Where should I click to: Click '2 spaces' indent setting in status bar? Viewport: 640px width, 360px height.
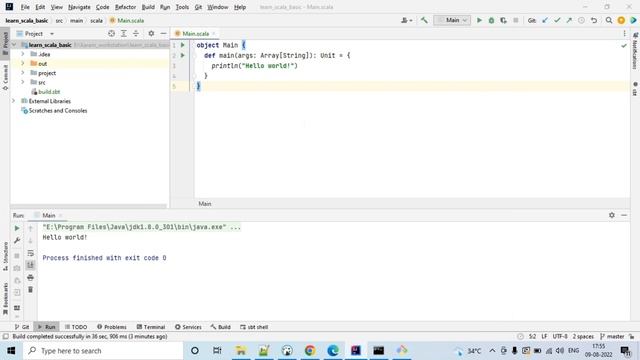pyautogui.click(x=583, y=336)
